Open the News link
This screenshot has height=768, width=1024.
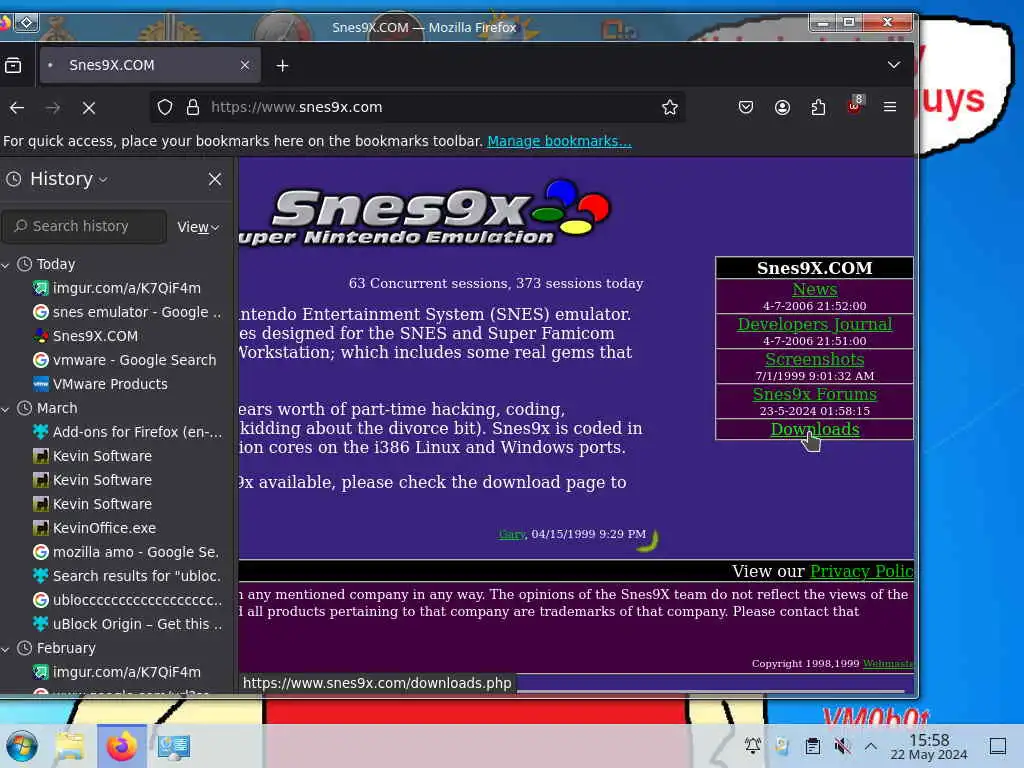pyautogui.click(x=814, y=289)
